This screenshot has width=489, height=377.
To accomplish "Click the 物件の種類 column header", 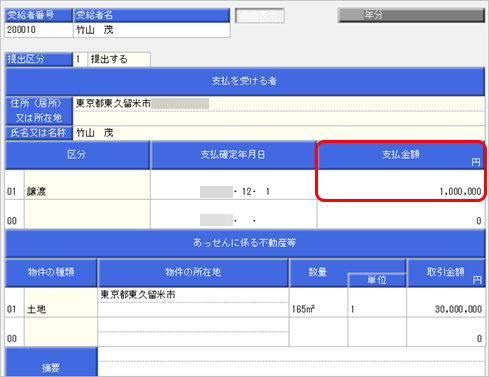I will click(51, 273).
